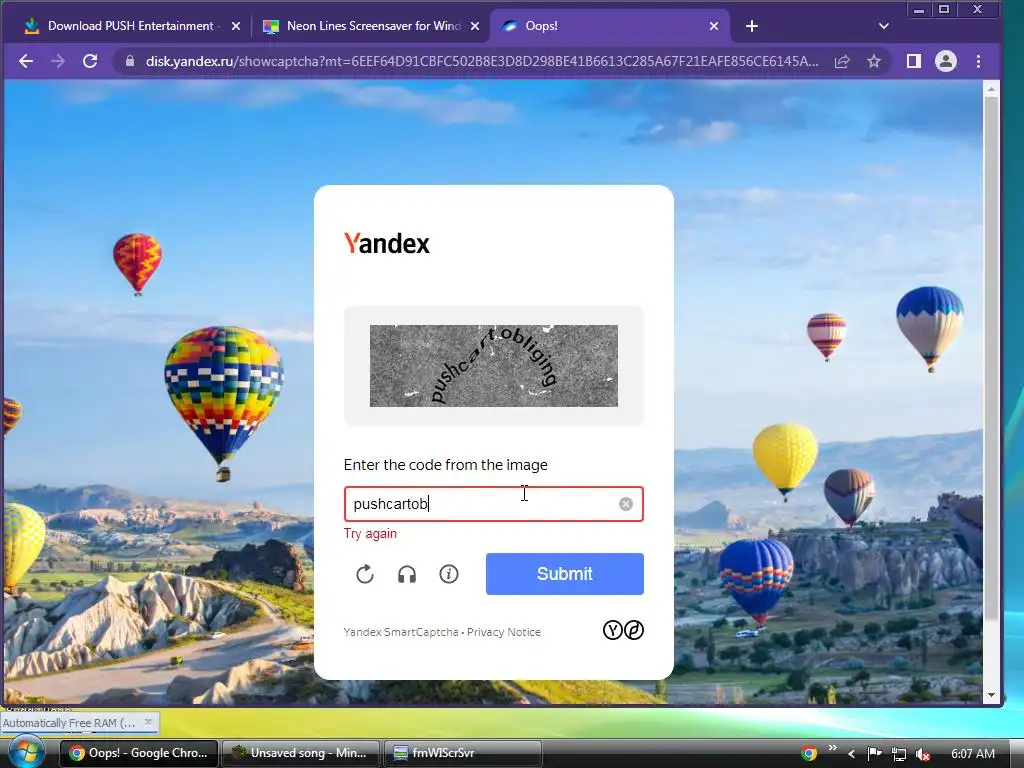The width and height of the screenshot is (1024, 768).
Task: Click the Yandex logo
Action: tap(387, 244)
